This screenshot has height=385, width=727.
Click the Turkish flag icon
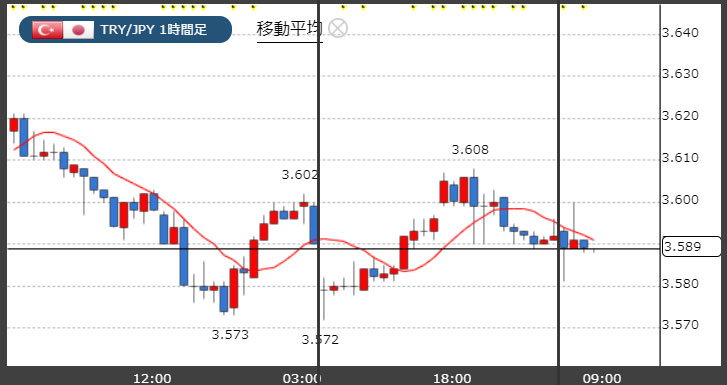pyautogui.click(x=47, y=30)
